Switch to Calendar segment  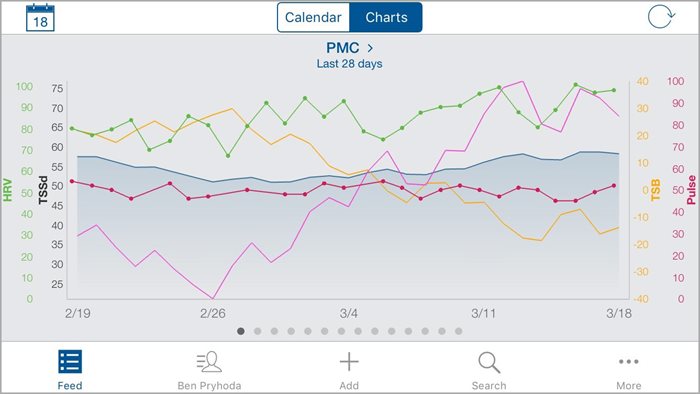click(x=313, y=17)
